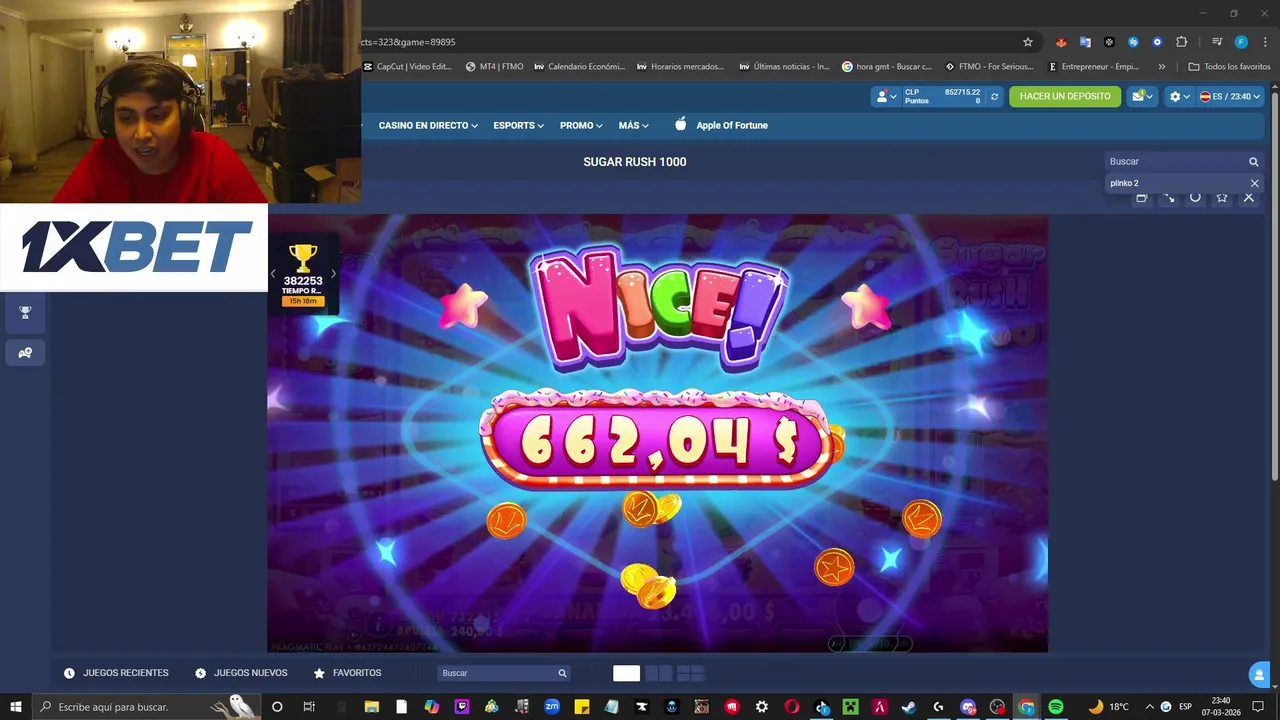Expand the PROMO menu
Viewport: 1280px width, 720px height.
click(581, 126)
